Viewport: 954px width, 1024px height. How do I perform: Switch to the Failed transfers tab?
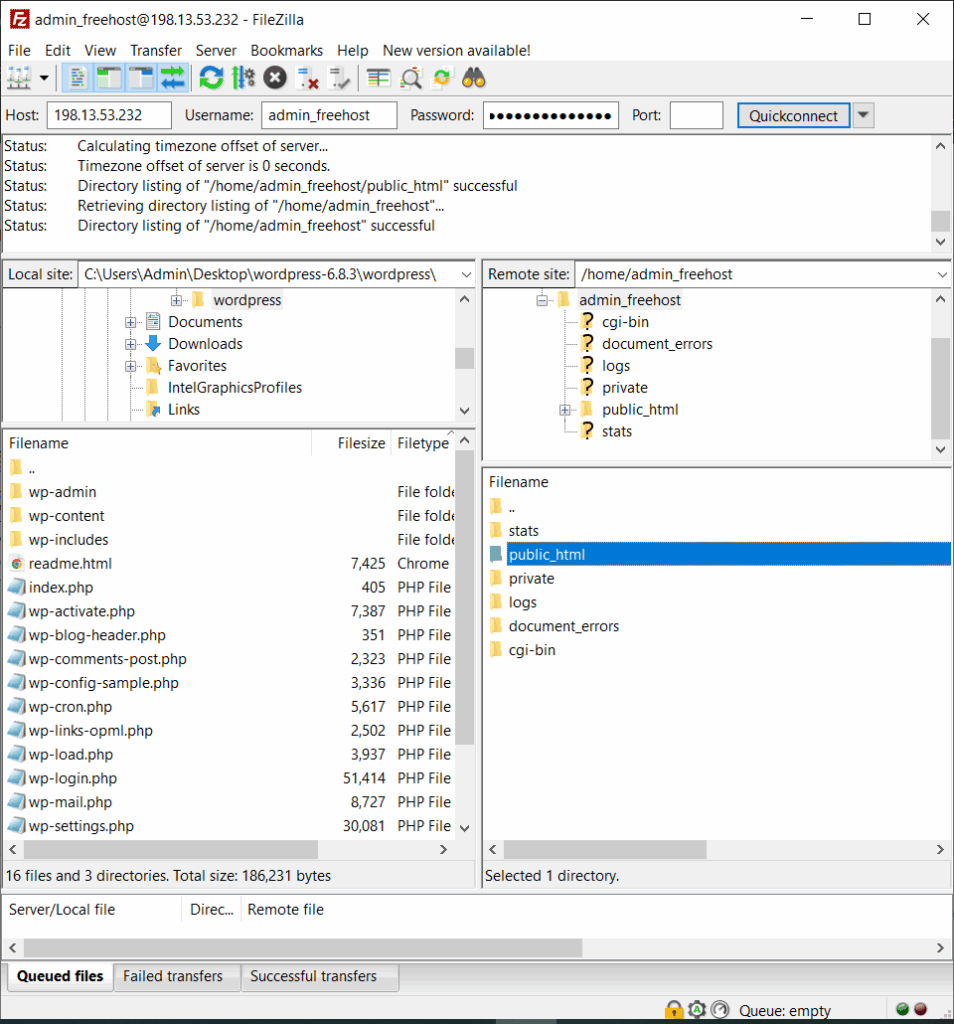pos(176,977)
